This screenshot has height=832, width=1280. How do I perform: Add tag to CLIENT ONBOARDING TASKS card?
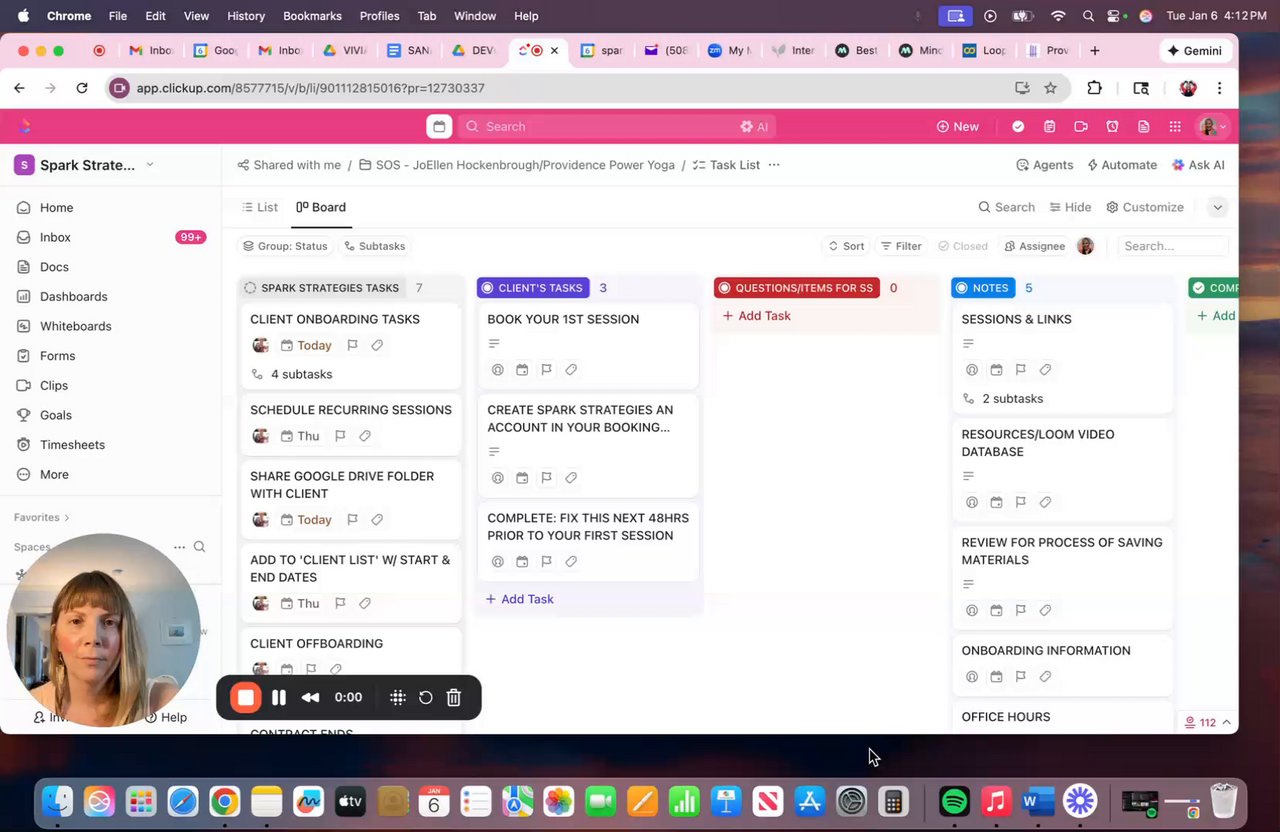[x=377, y=345]
